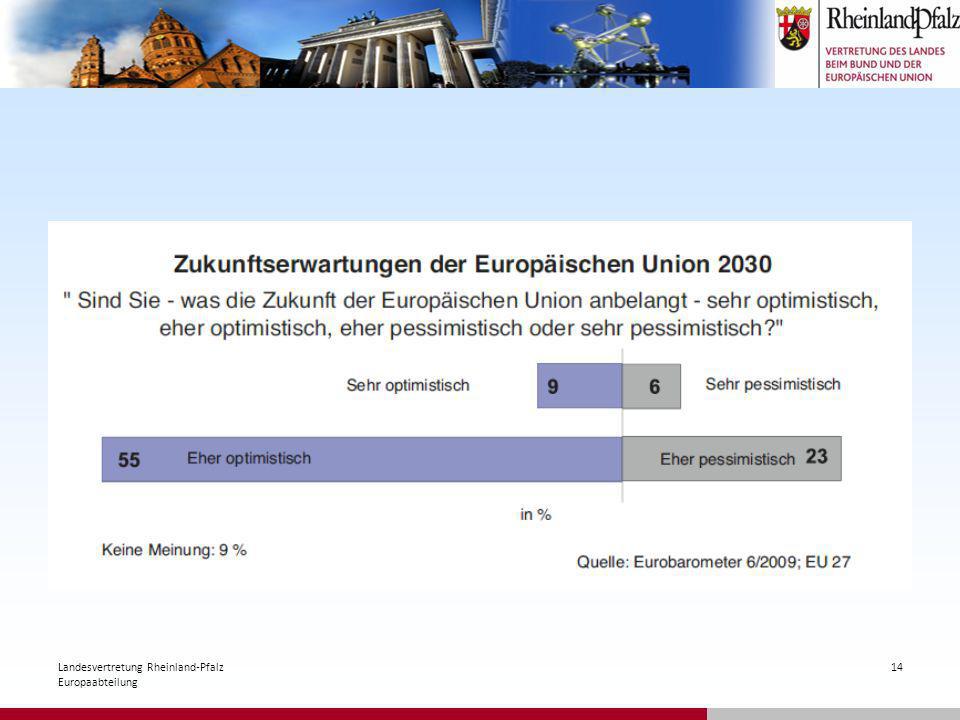Click the text 'EUROPÄISCHEN UNION' in the header
Image resolution: width=960 pixels, height=720 pixels.
point(879,77)
